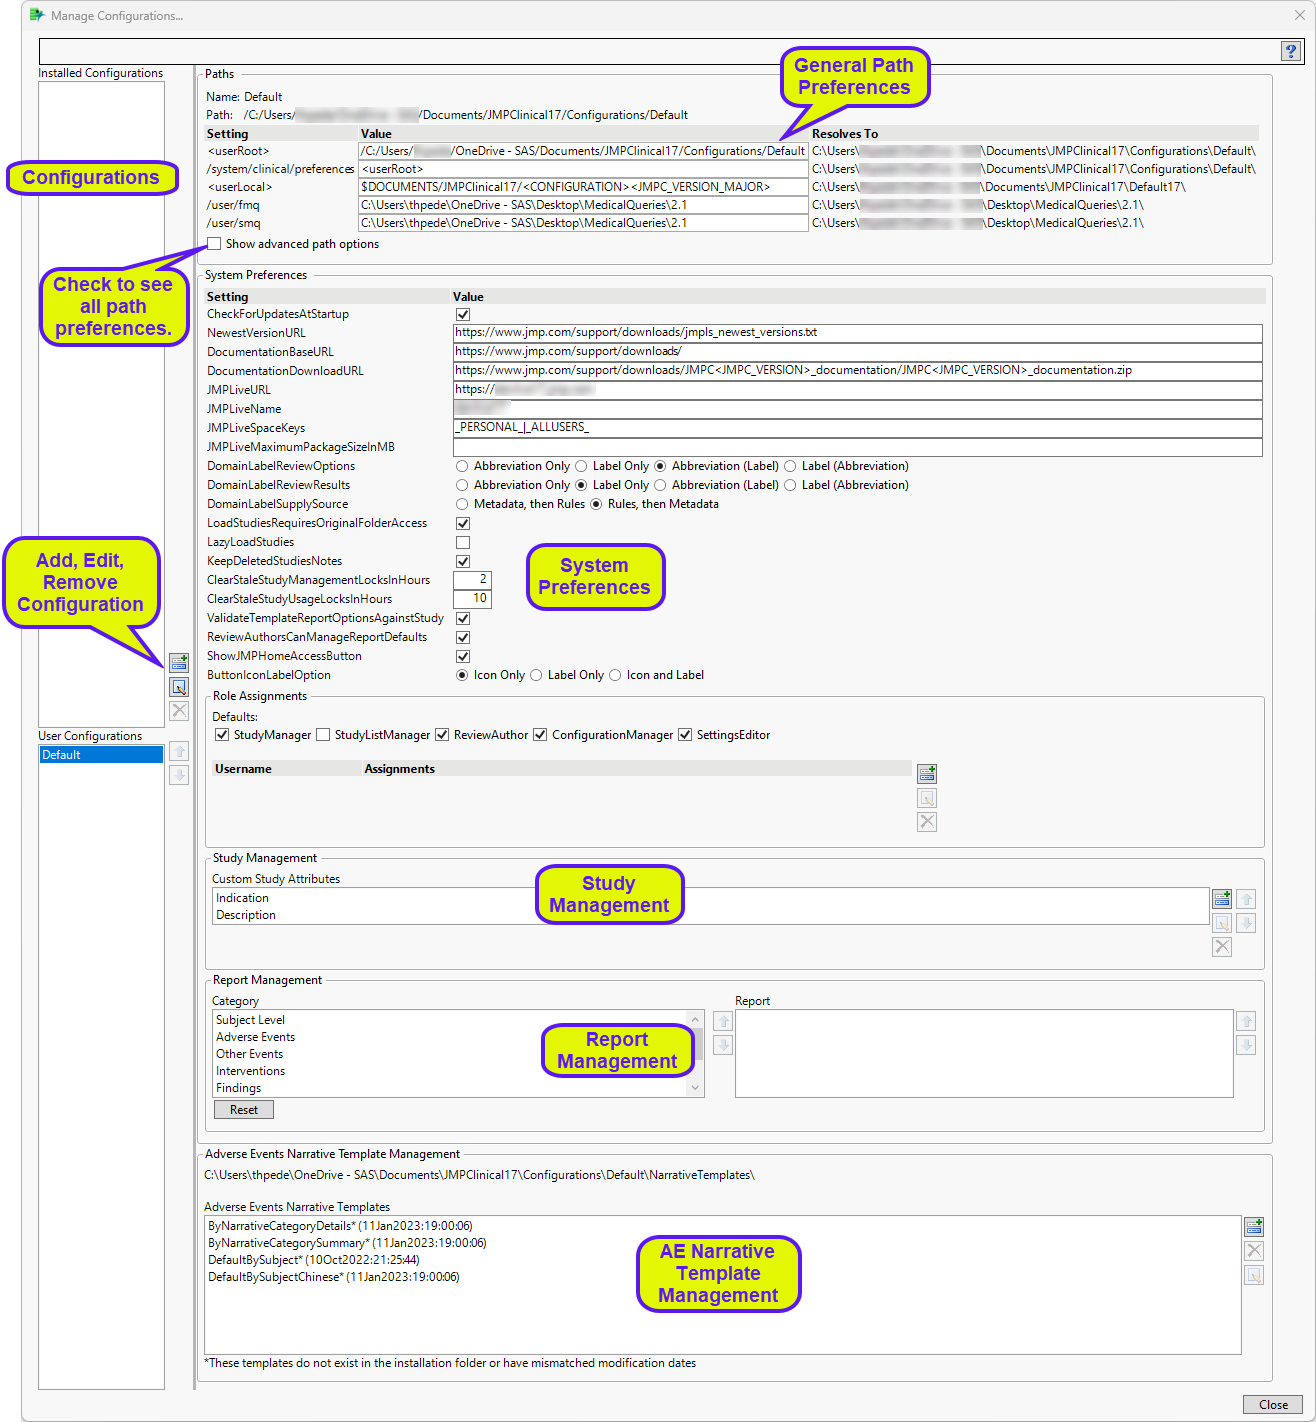Move custom study attribute down
Viewport: 1316px width, 1422px height.
click(x=1246, y=923)
